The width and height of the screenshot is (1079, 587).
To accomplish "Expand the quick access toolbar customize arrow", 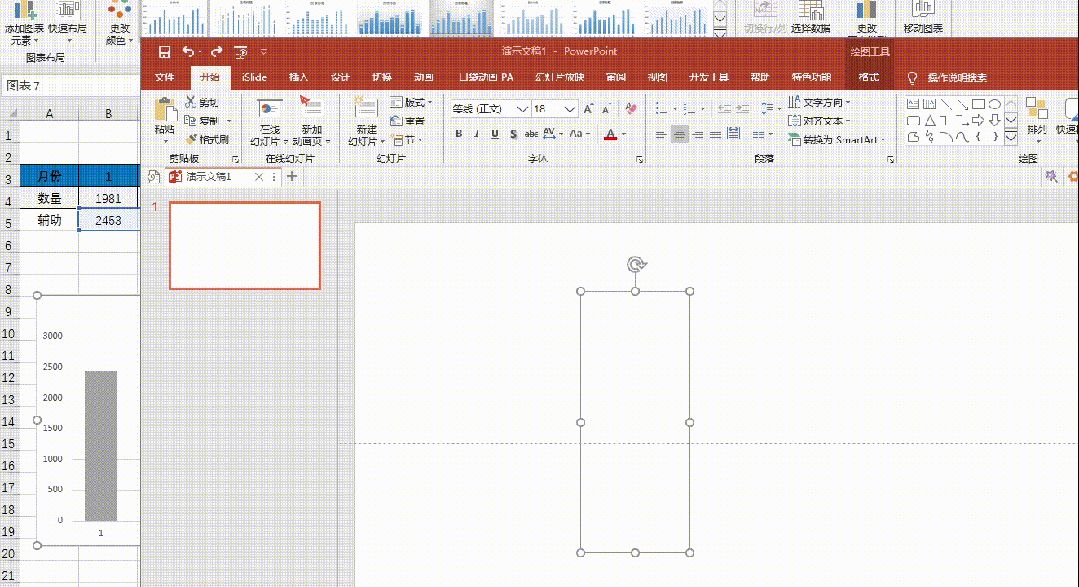I will pyautogui.click(x=264, y=52).
